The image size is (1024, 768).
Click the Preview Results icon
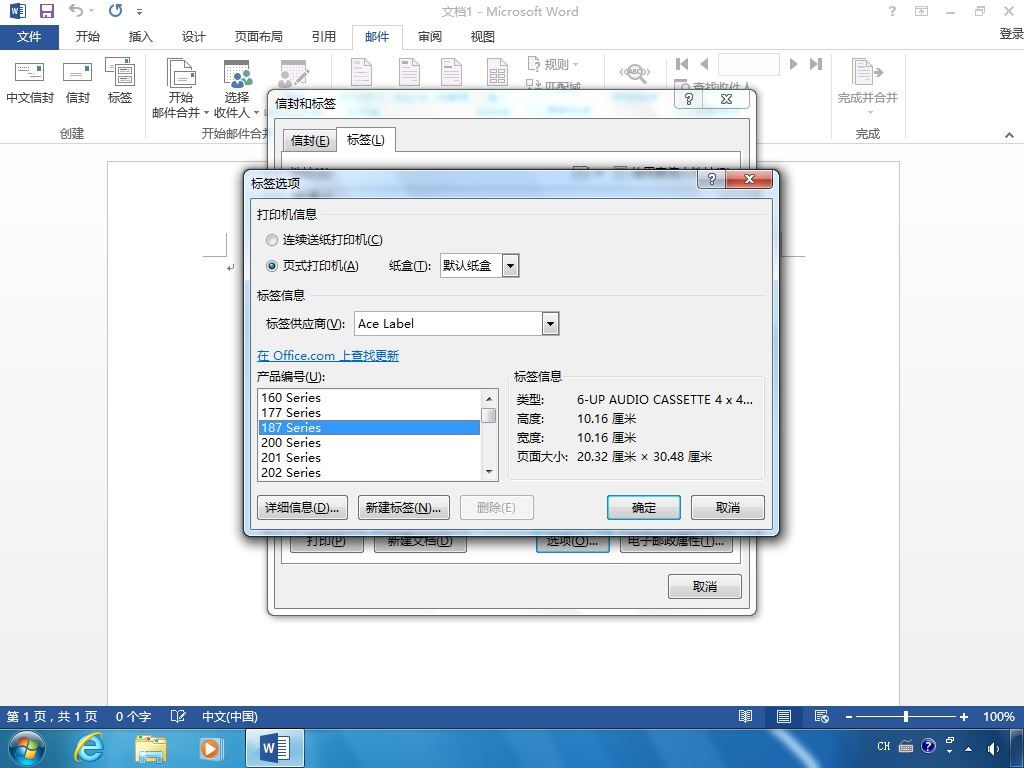[x=635, y=73]
